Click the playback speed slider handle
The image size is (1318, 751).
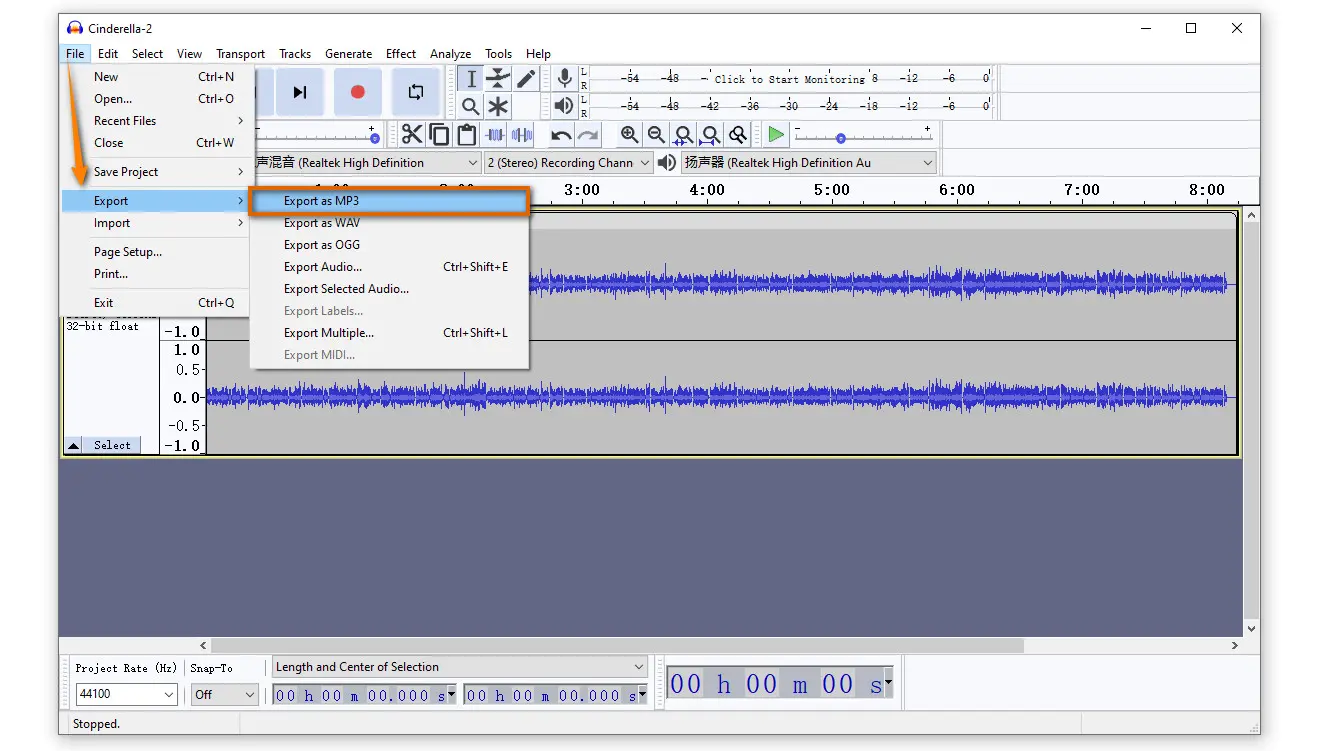[841, 139]
